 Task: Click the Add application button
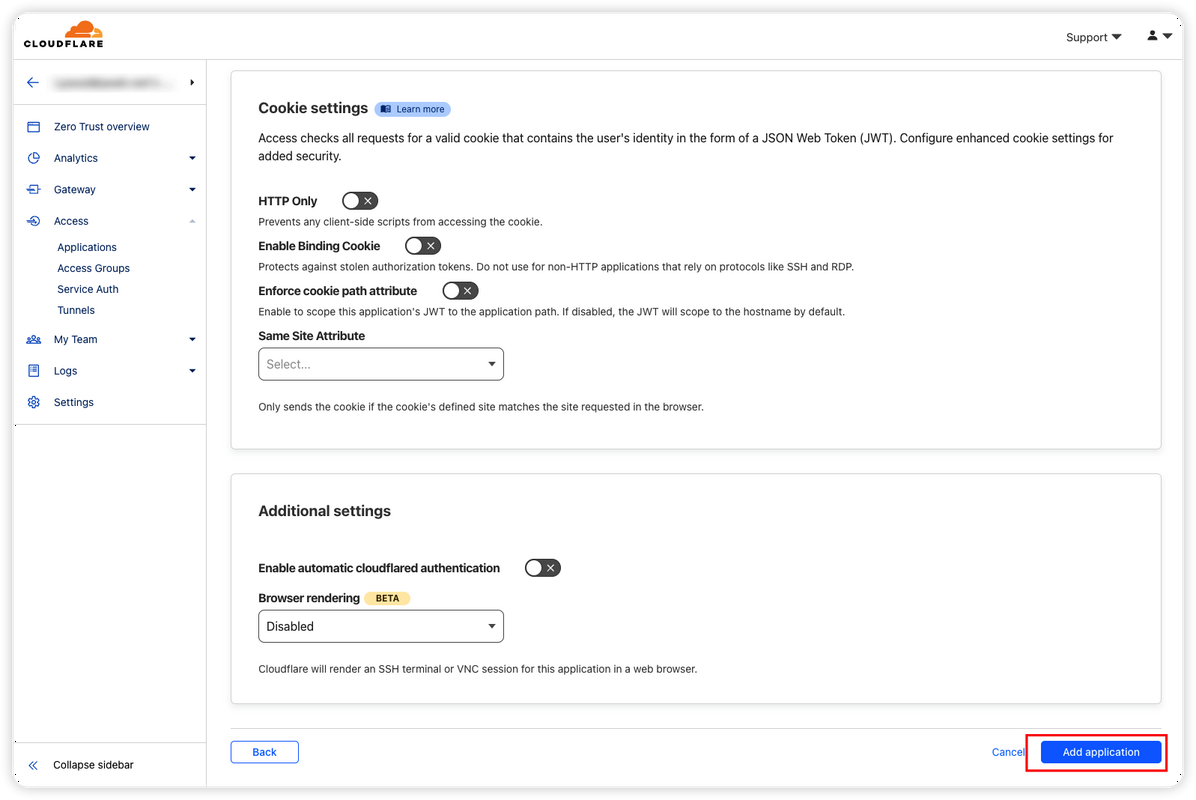(1101, 752)
